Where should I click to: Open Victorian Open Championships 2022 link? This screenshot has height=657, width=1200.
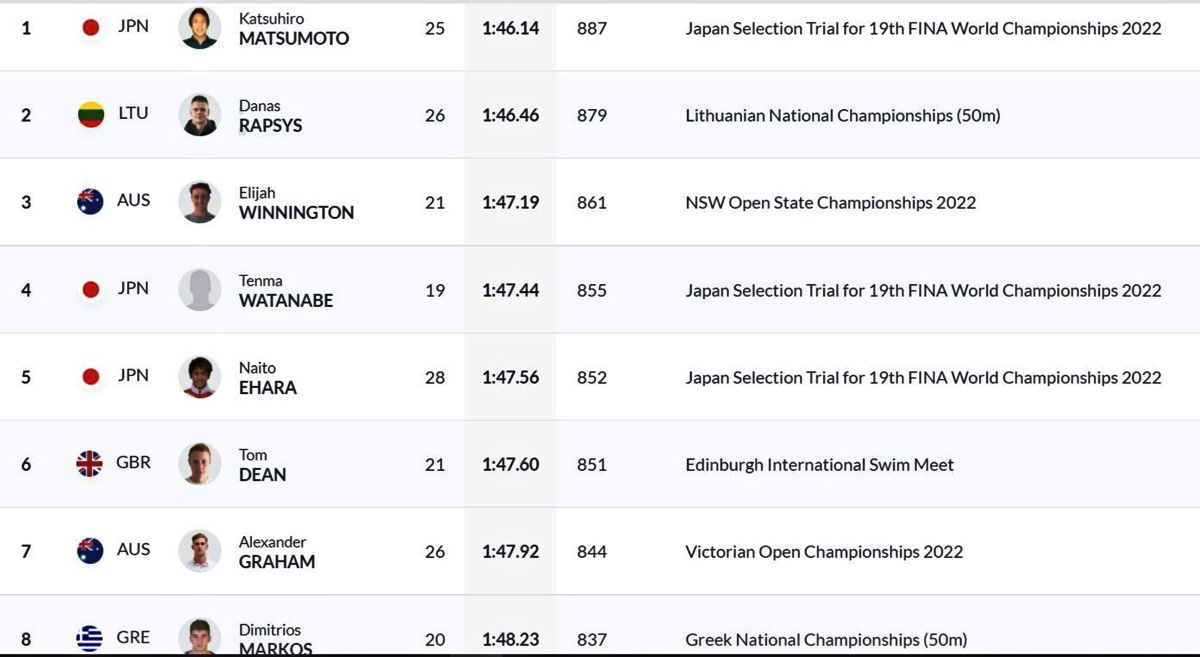pyautogui.click(x=824, y=552)
